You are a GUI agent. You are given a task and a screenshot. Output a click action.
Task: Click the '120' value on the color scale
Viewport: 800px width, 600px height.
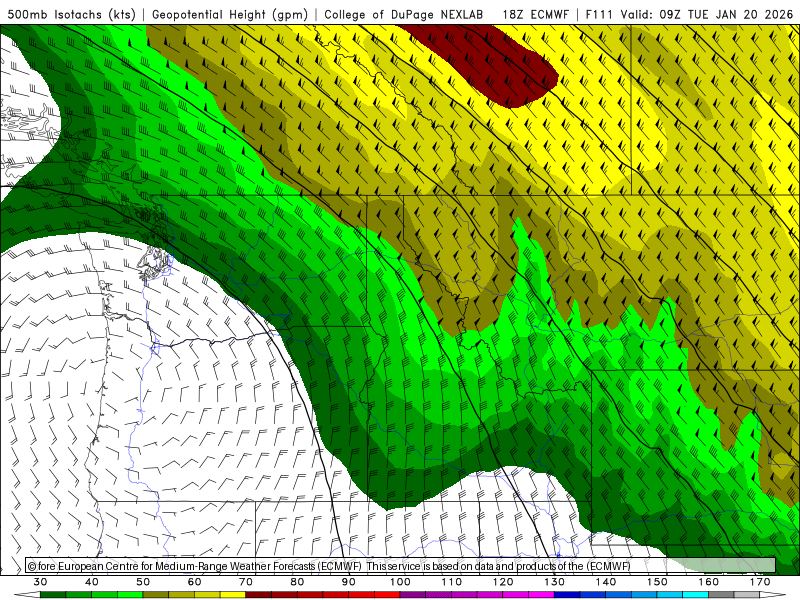[x=503, y=582]
